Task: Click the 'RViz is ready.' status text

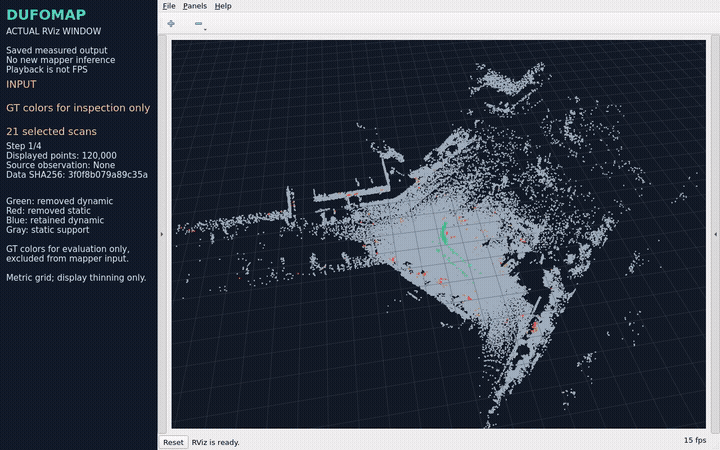Action: [x=215, y=442]
